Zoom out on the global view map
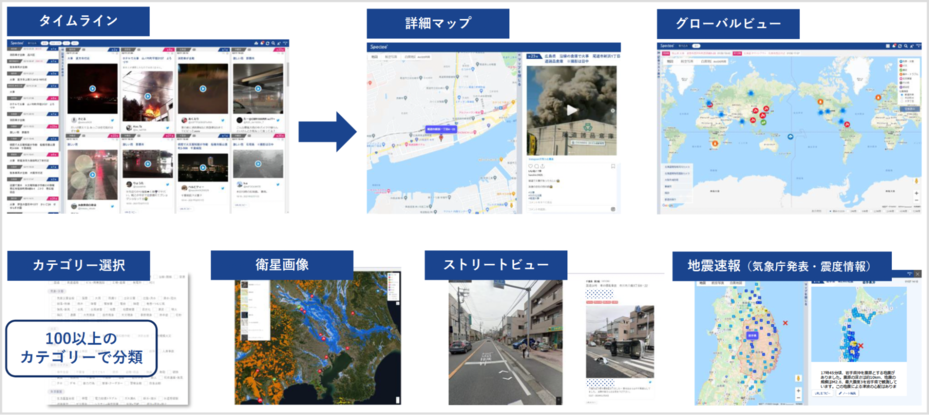The height and width of the screenshot is (415, 929). (917, 200)
